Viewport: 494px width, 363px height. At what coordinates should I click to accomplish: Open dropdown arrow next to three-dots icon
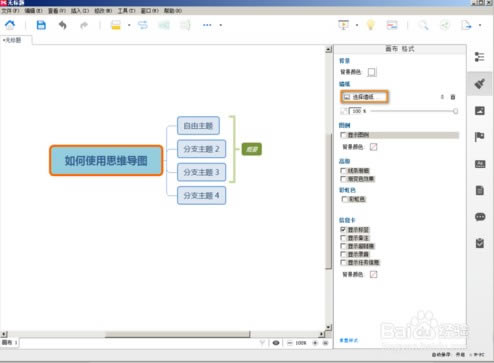[220, 25]
